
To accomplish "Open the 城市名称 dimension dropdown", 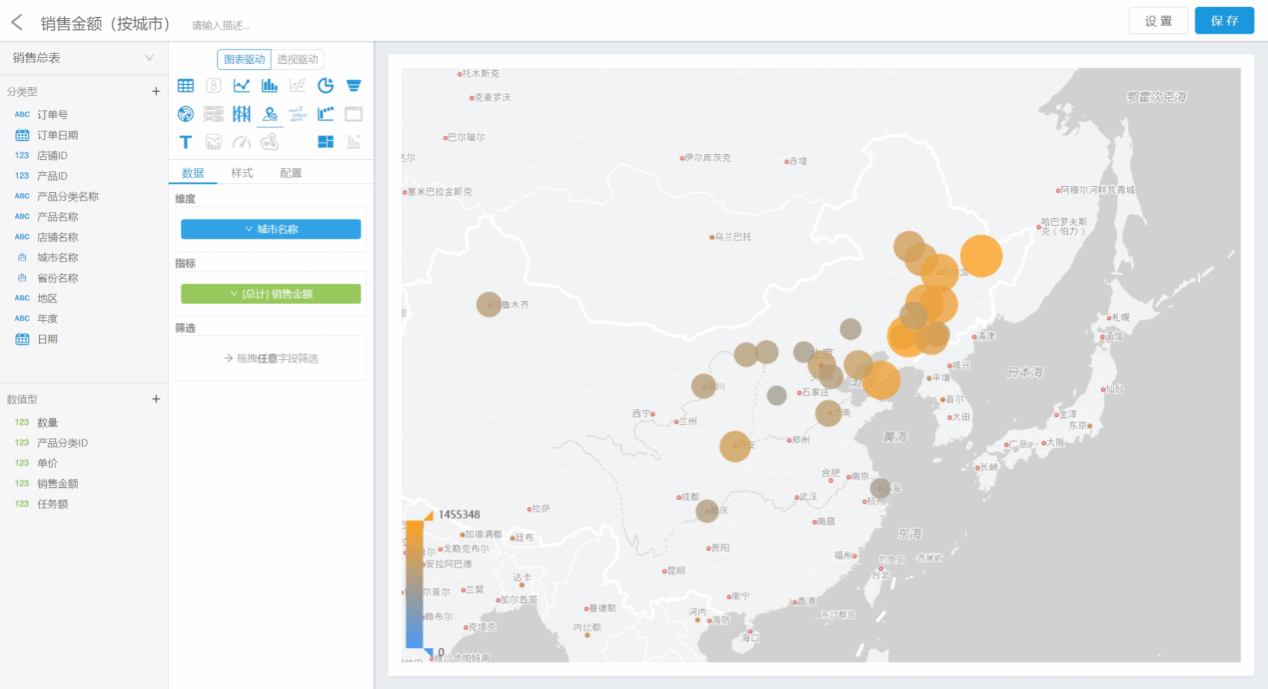I will click(x=270, y=229).
